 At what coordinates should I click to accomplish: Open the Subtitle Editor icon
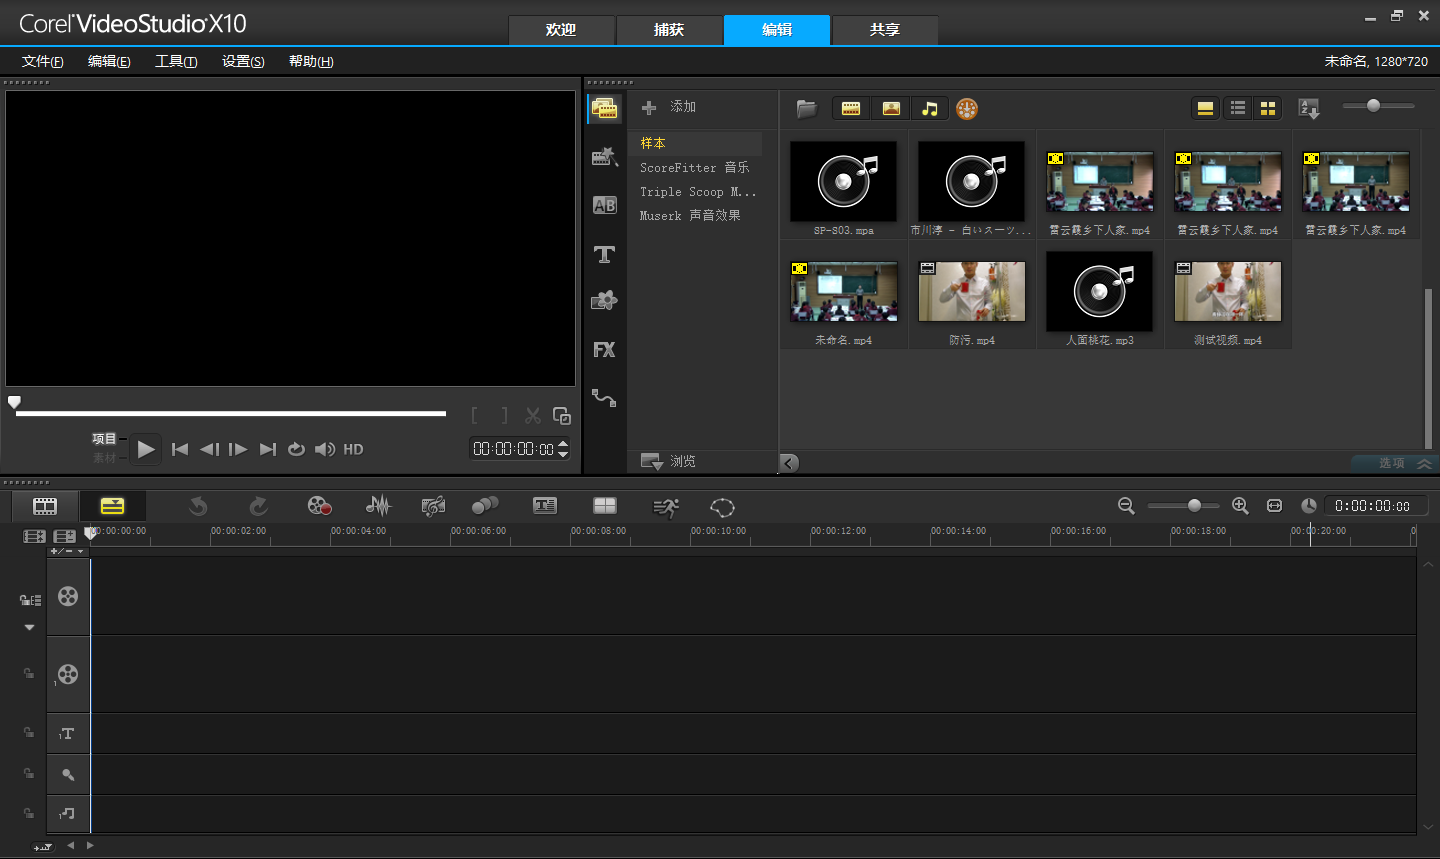tap(545, 506)
